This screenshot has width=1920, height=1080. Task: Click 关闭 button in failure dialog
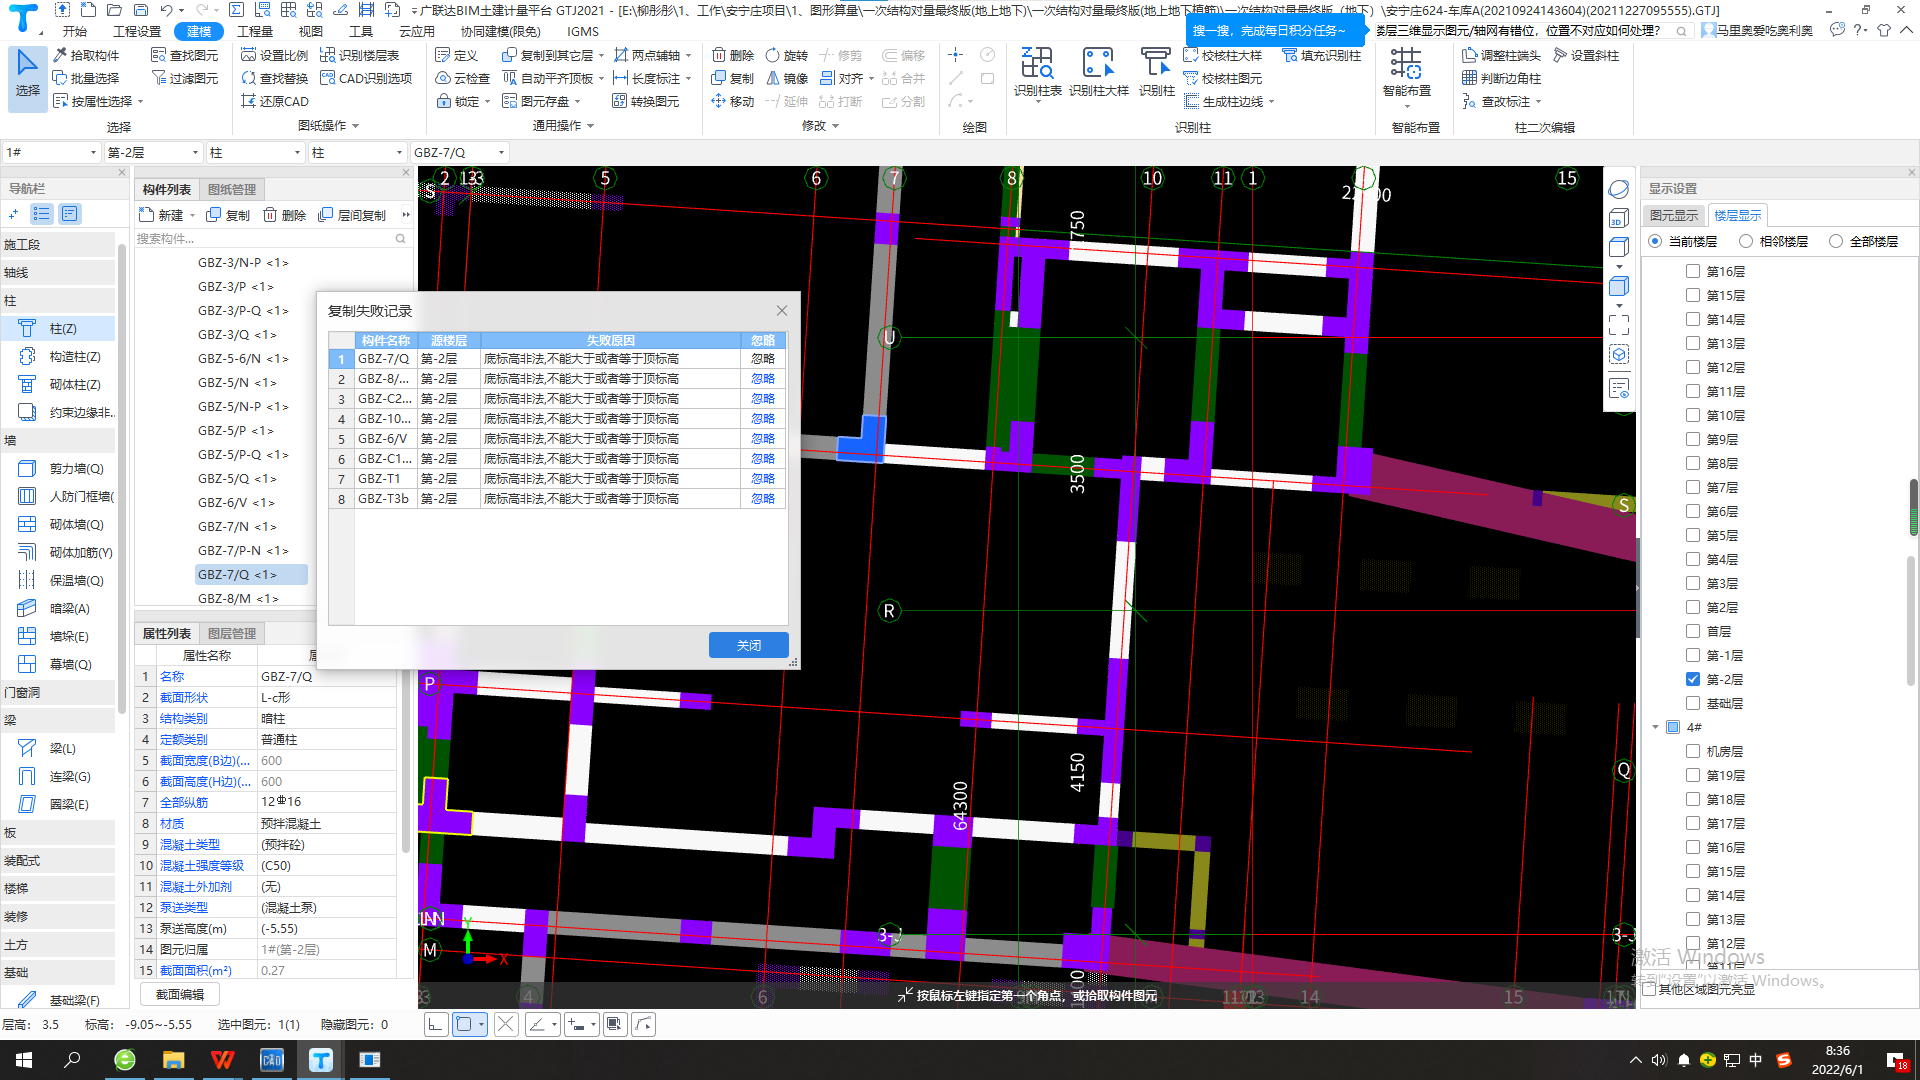pos(748,645)
